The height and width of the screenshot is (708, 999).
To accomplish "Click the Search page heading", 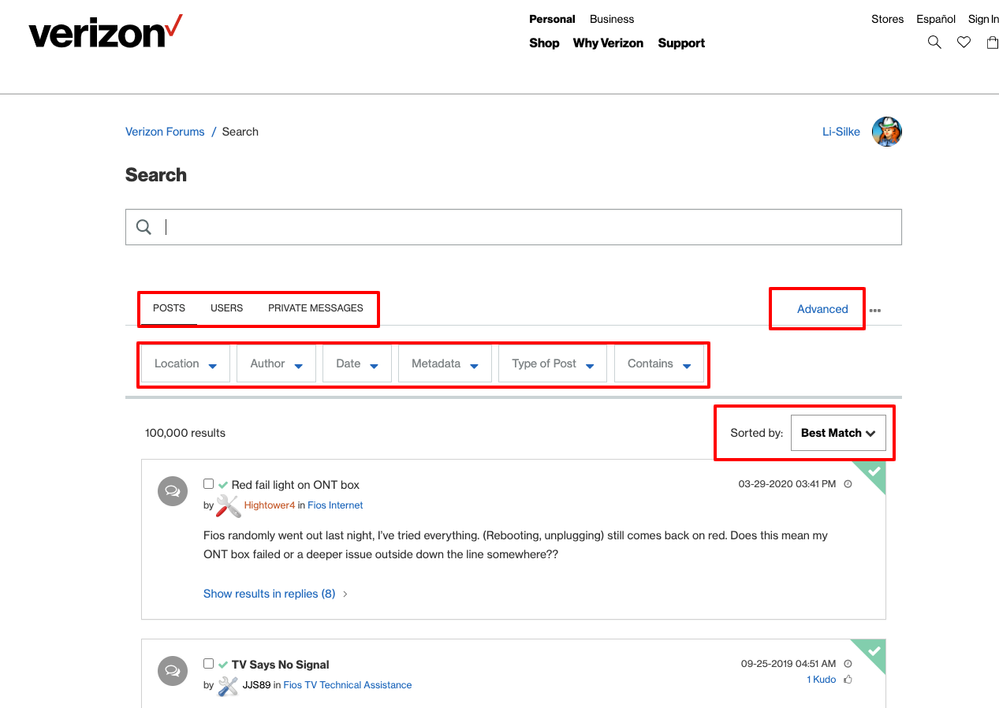I will [156, 175].
